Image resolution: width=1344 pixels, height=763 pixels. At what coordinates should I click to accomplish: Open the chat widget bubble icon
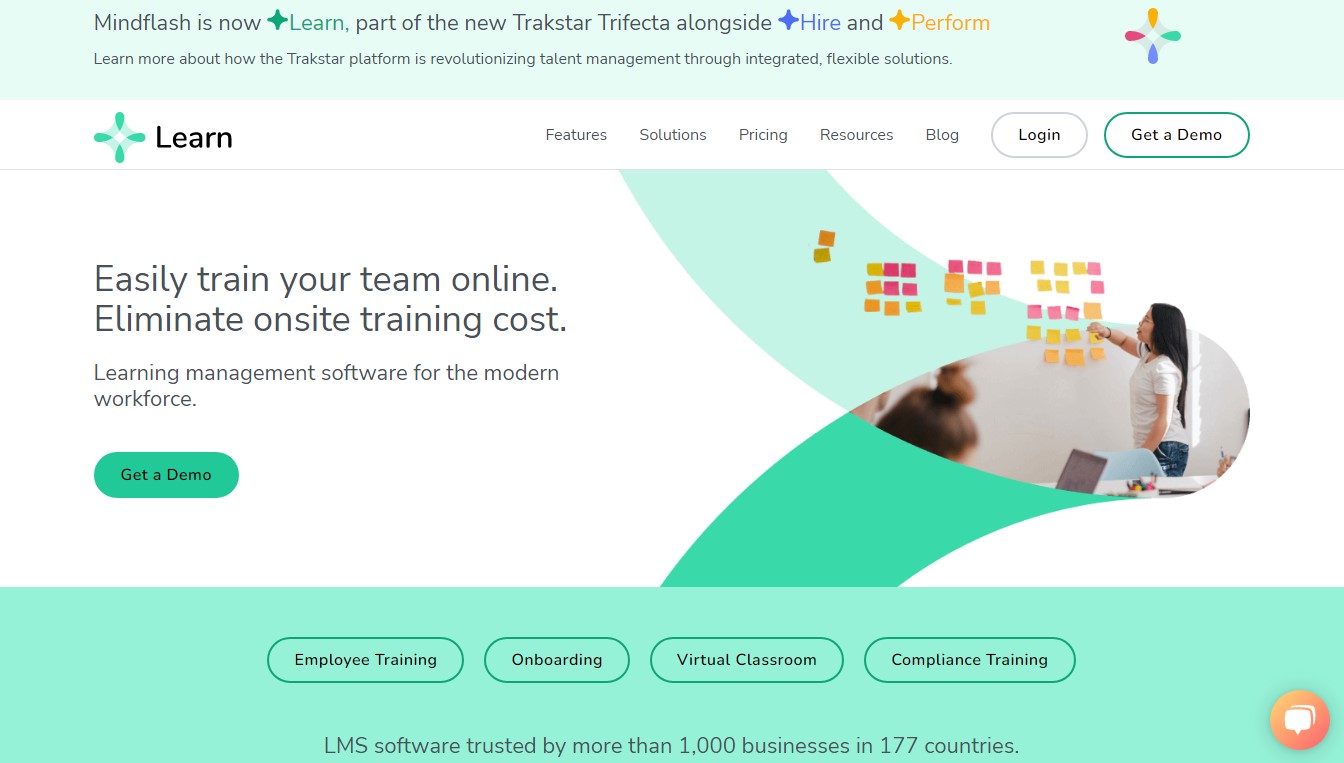click(x=1298, y=720)
